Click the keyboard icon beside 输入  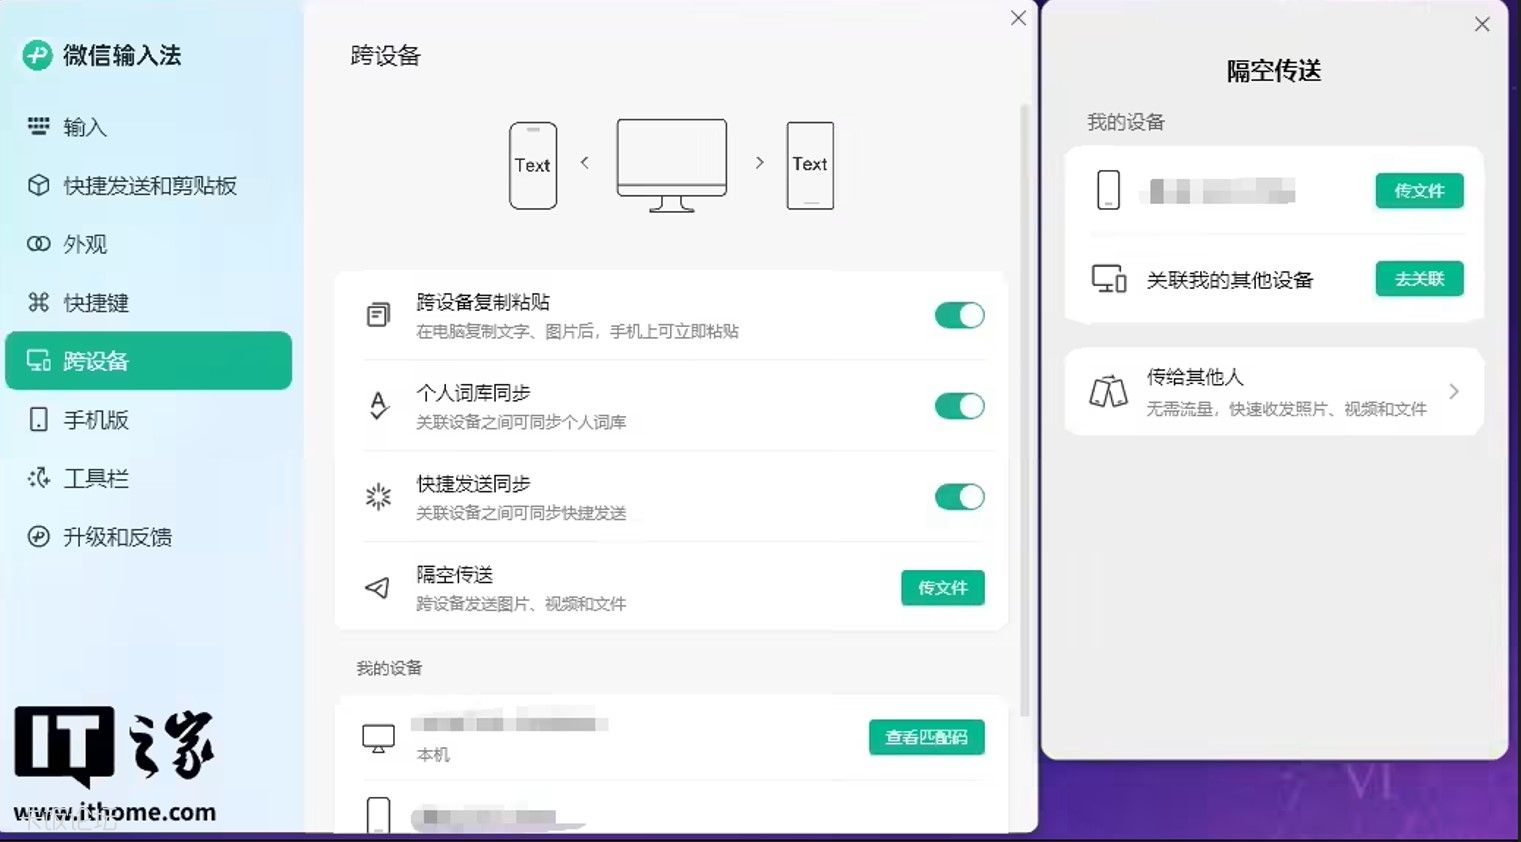[38, 126]
